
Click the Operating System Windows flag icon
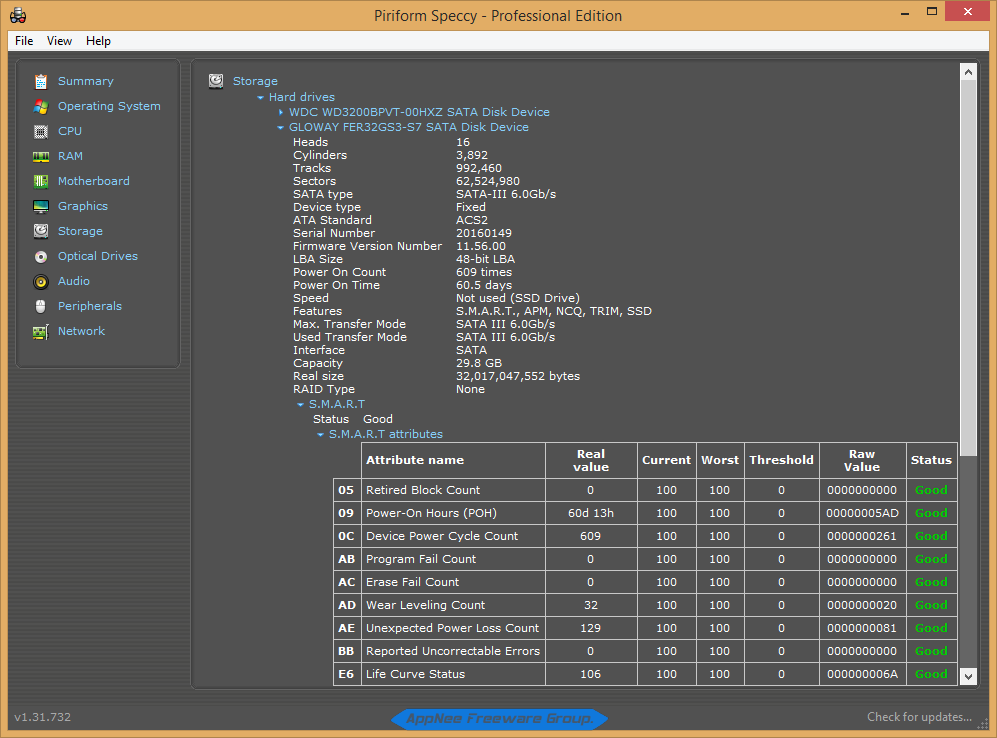pyautogui.click(x=41, y=107)
